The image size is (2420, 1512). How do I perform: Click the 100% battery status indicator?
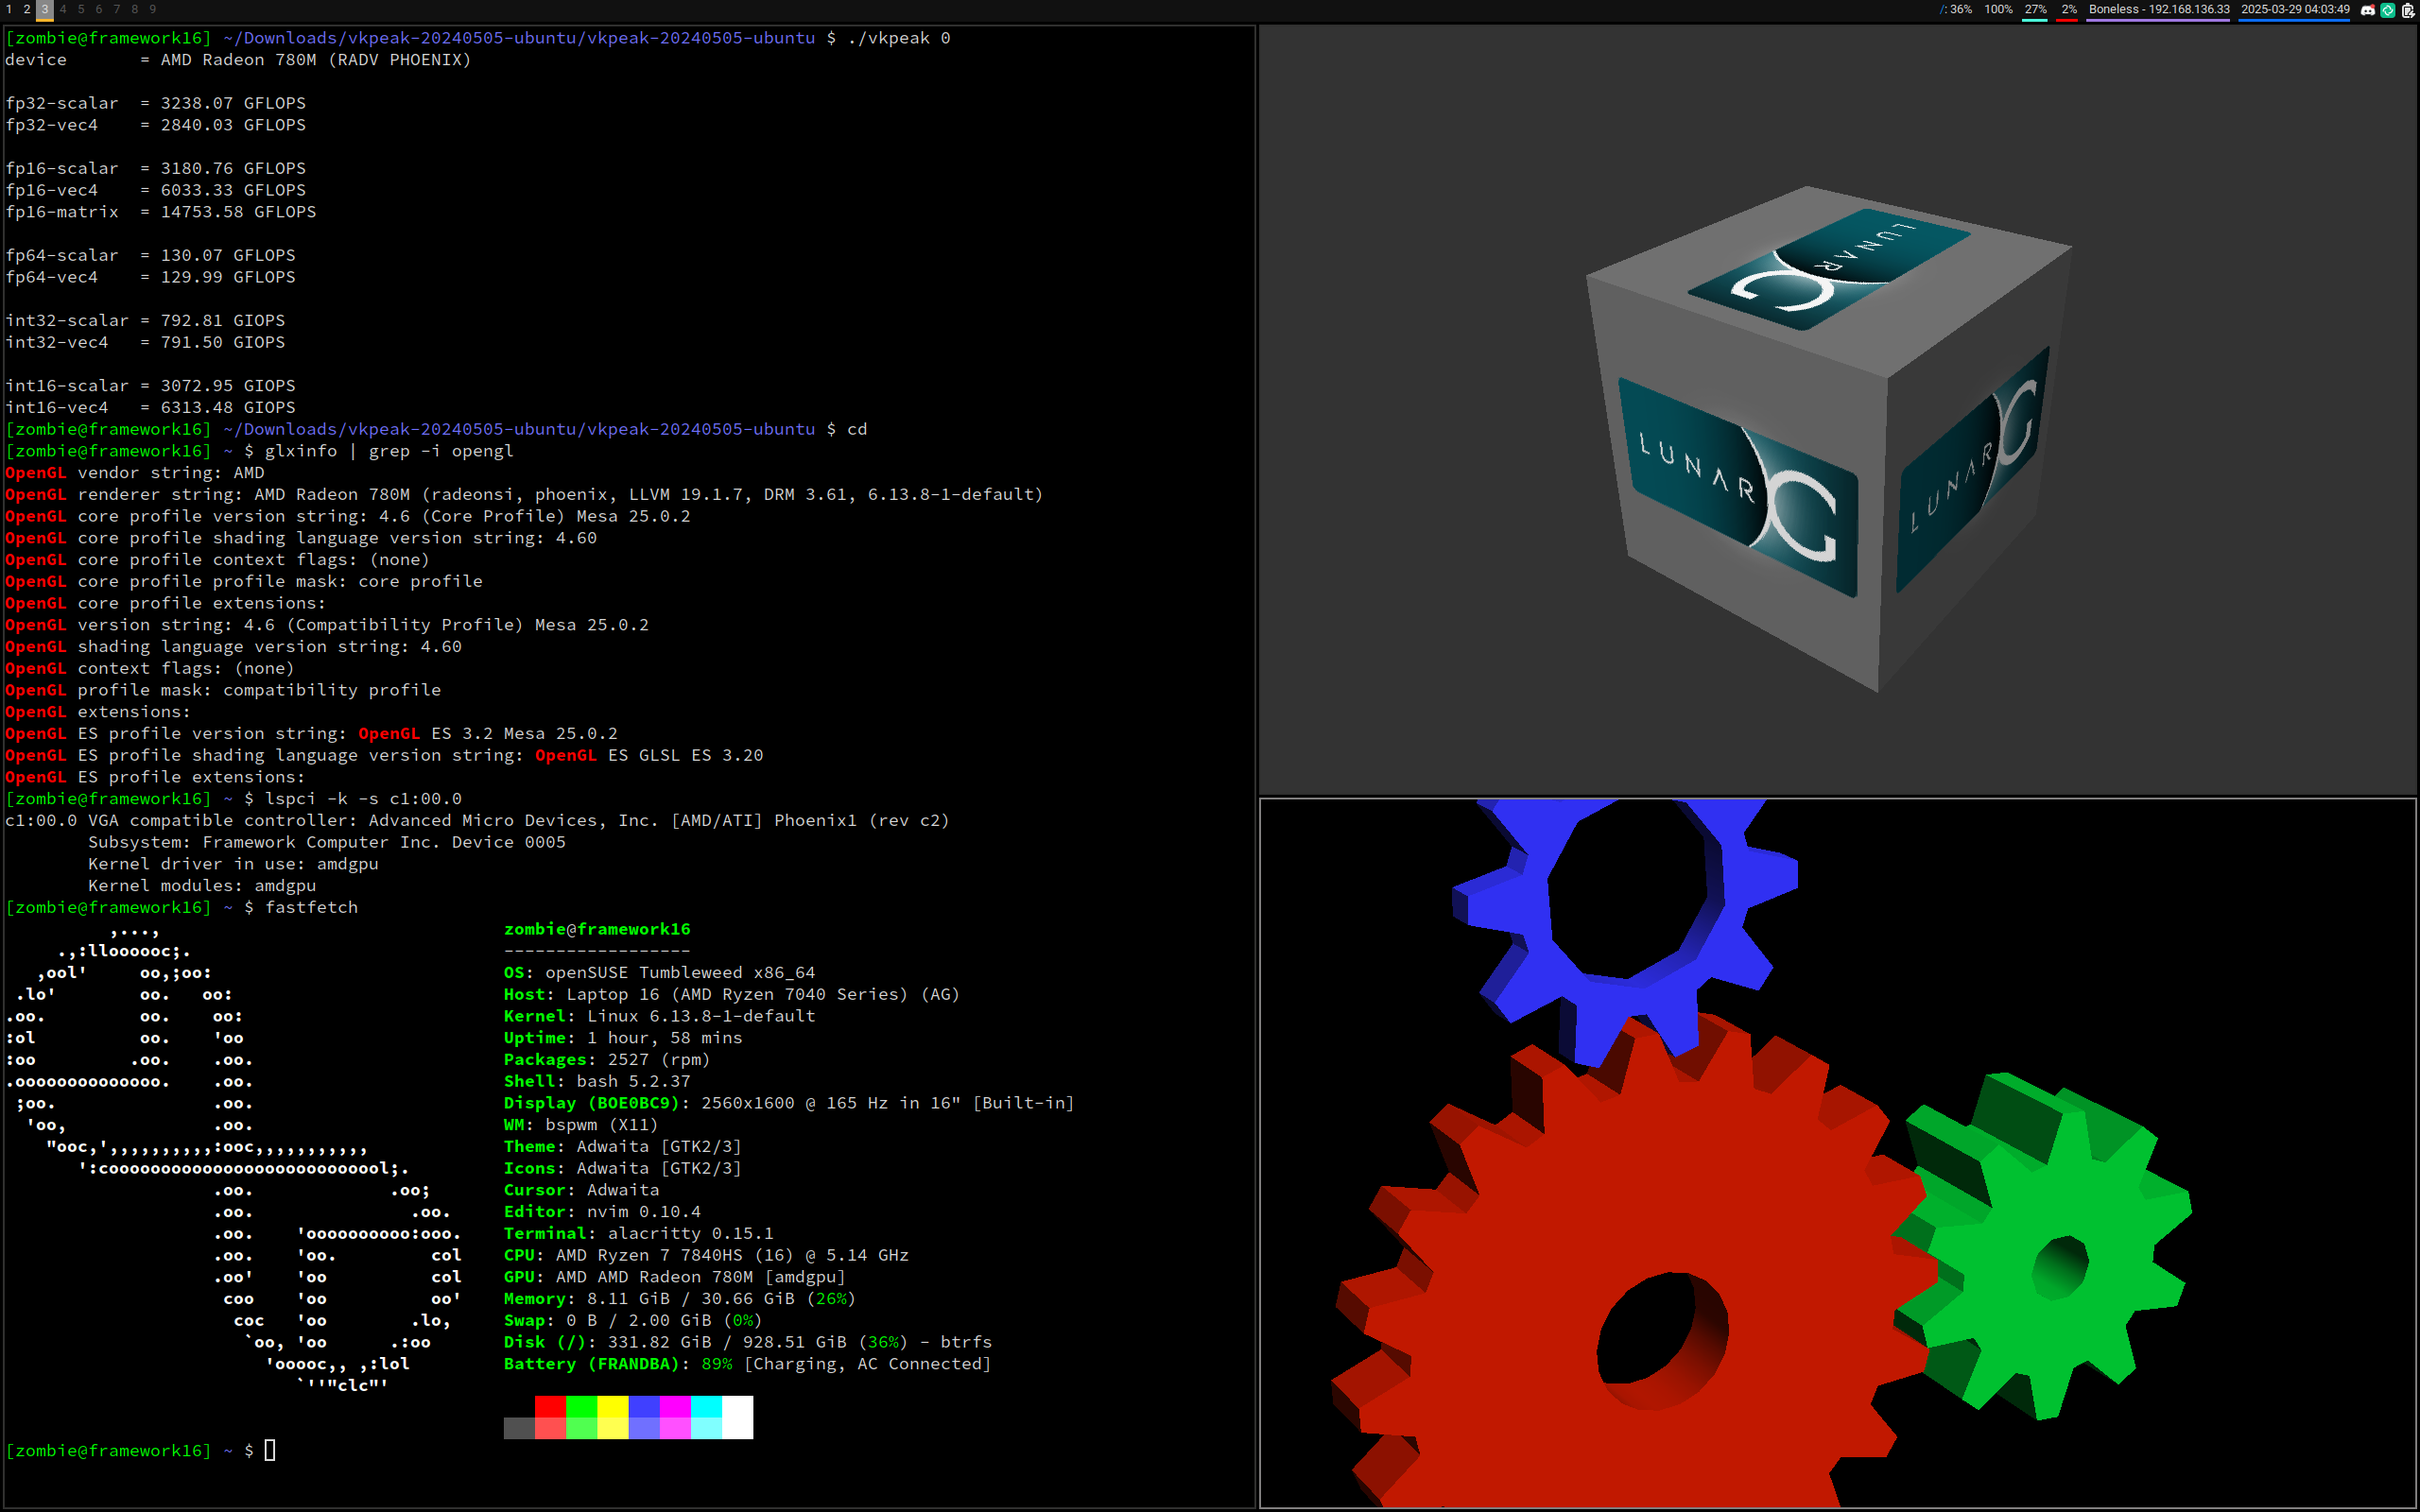pyautogui.click(x=1998, y=10)
